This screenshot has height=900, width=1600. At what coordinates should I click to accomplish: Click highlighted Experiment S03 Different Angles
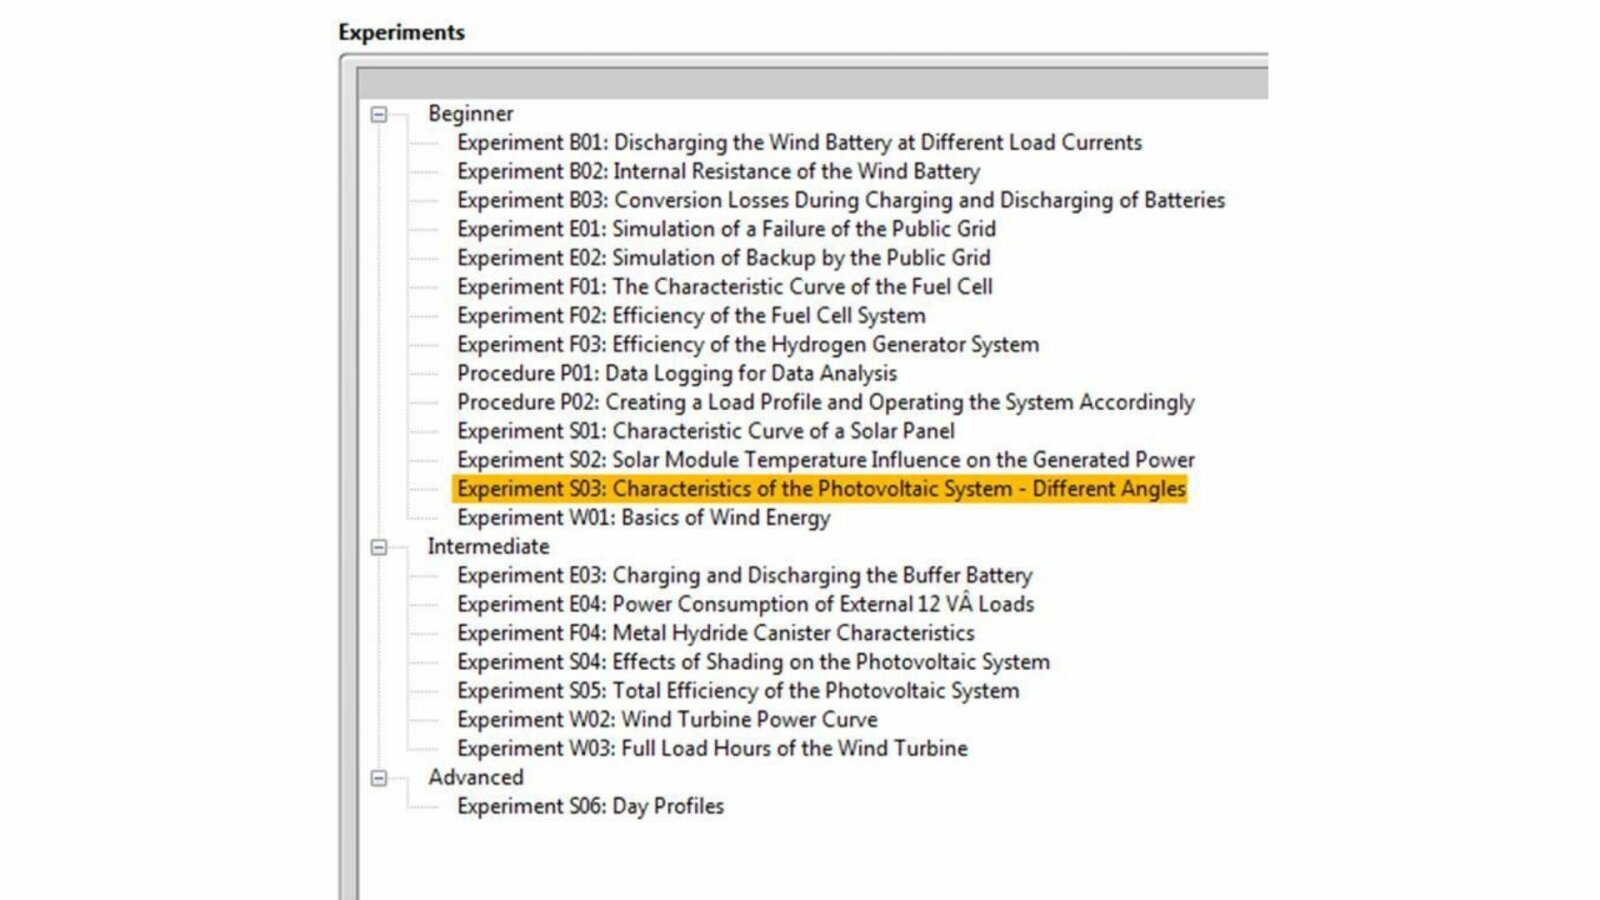pos(820,489)
